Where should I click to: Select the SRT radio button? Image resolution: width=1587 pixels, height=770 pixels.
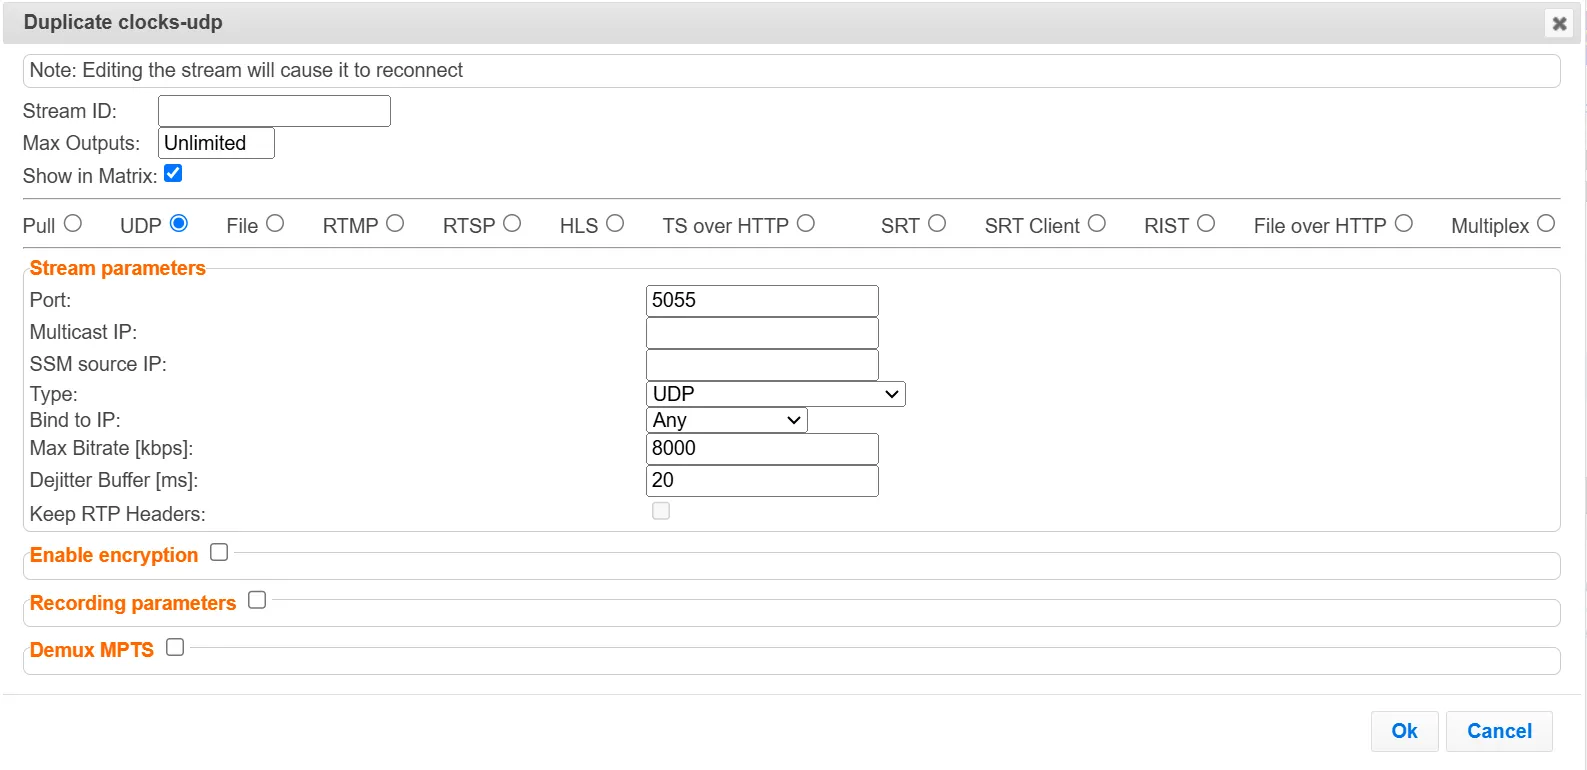[x=937, y=224]
